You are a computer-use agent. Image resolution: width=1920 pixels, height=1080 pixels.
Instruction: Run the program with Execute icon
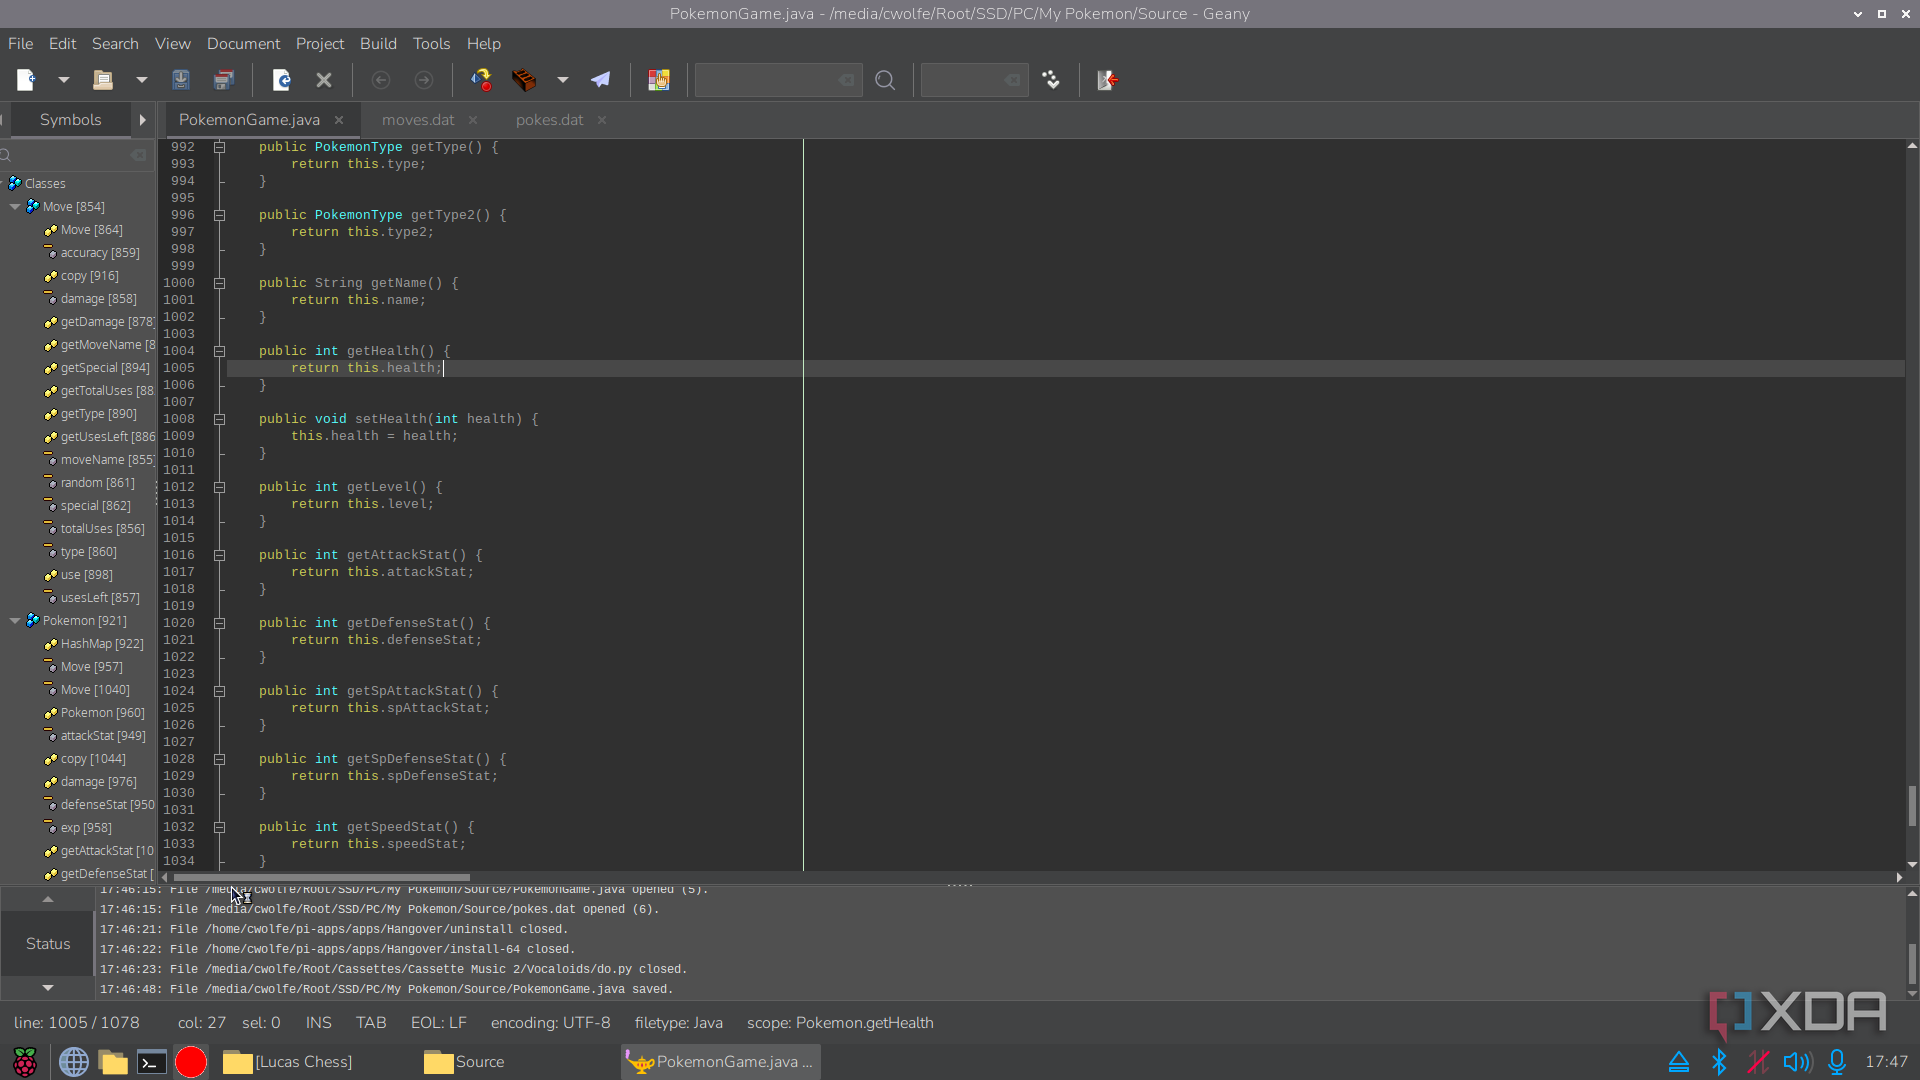click(x=600, y=80)
